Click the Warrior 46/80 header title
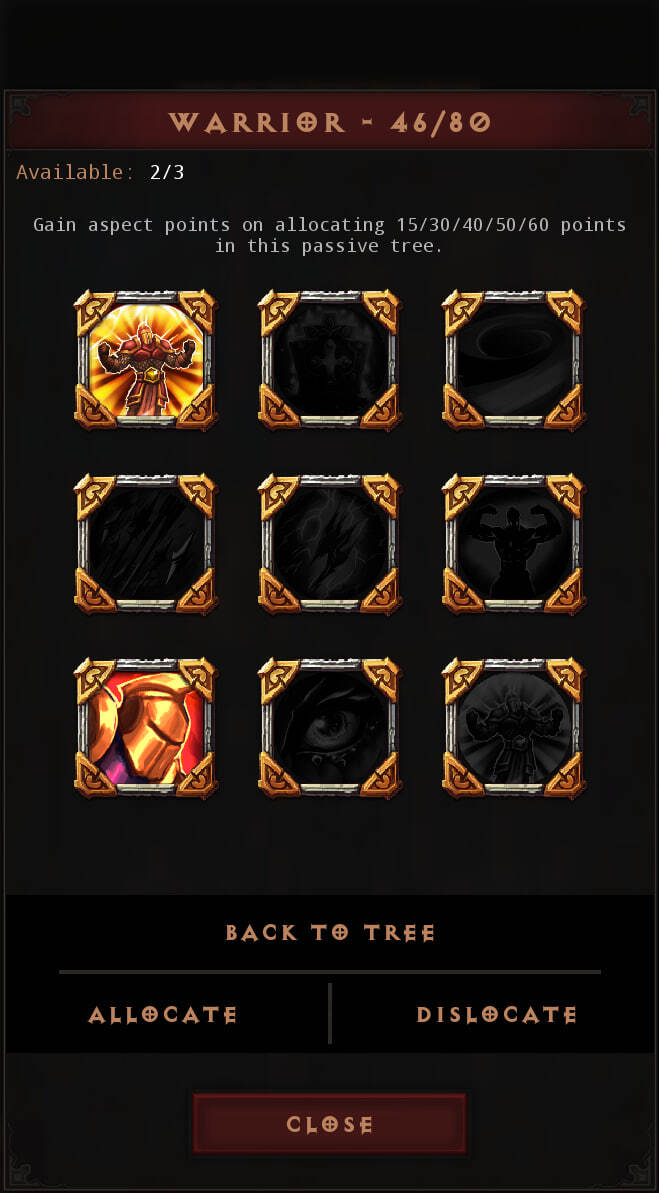659x1193 pixels. pos(330,122)
